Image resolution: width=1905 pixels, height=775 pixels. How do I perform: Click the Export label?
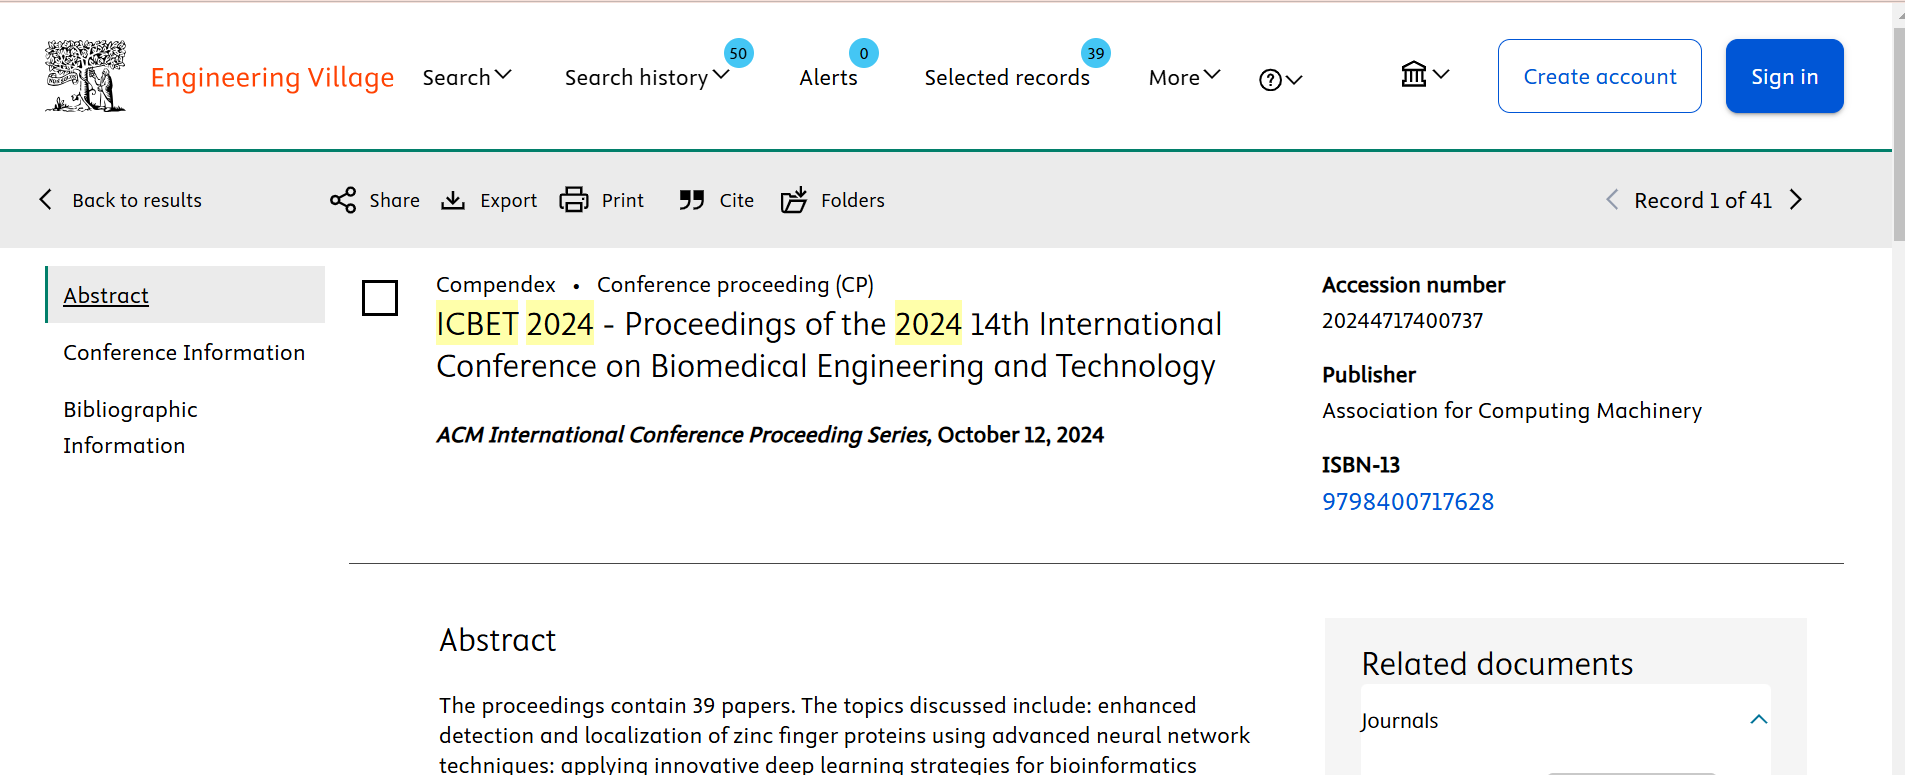509,200
